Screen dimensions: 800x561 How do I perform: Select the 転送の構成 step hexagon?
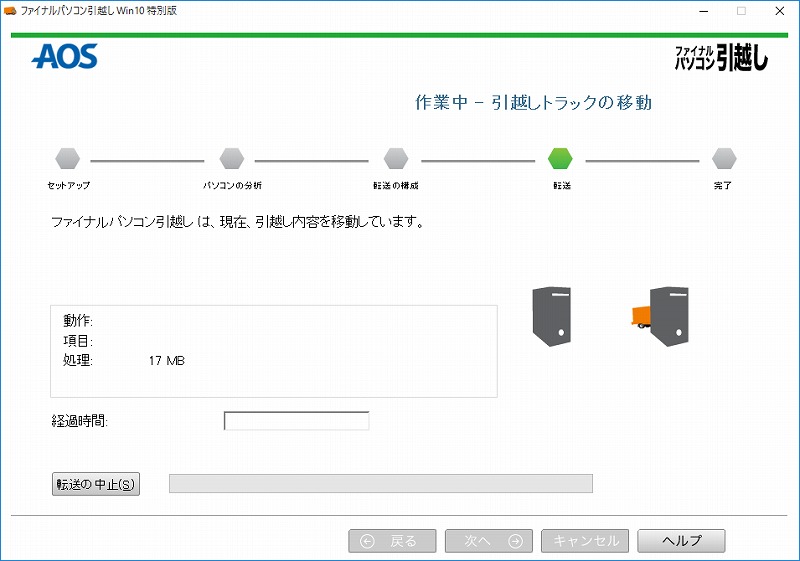tap(396, 159)
